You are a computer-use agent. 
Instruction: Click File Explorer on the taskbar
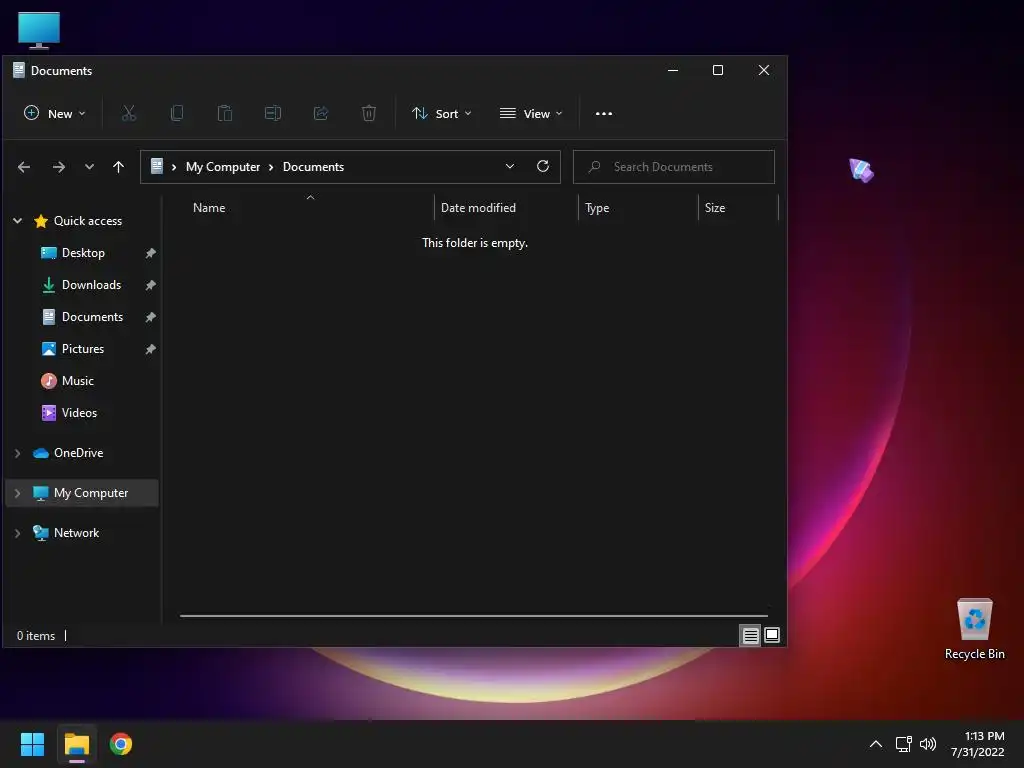76,744
